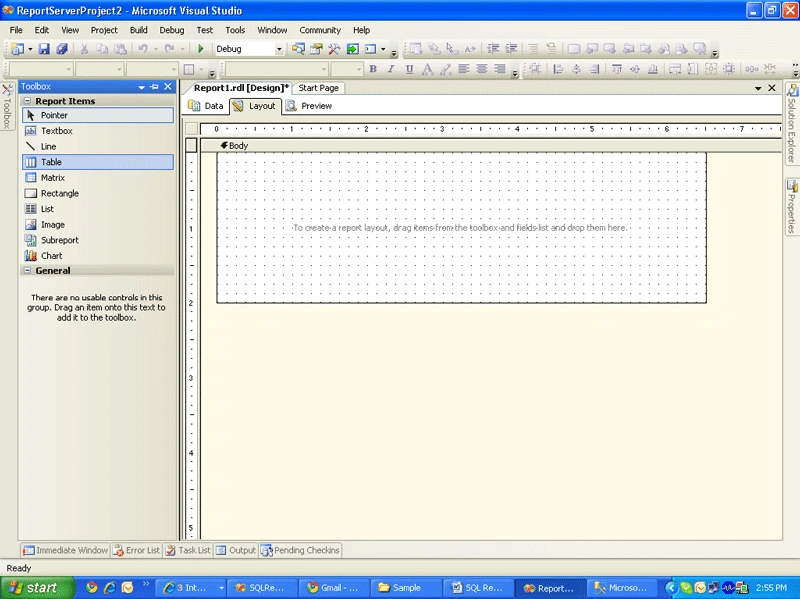This screenshot has width=800, height=599.
Task: Open the first formatting toolbar combo box
Action: click(40, 69)
